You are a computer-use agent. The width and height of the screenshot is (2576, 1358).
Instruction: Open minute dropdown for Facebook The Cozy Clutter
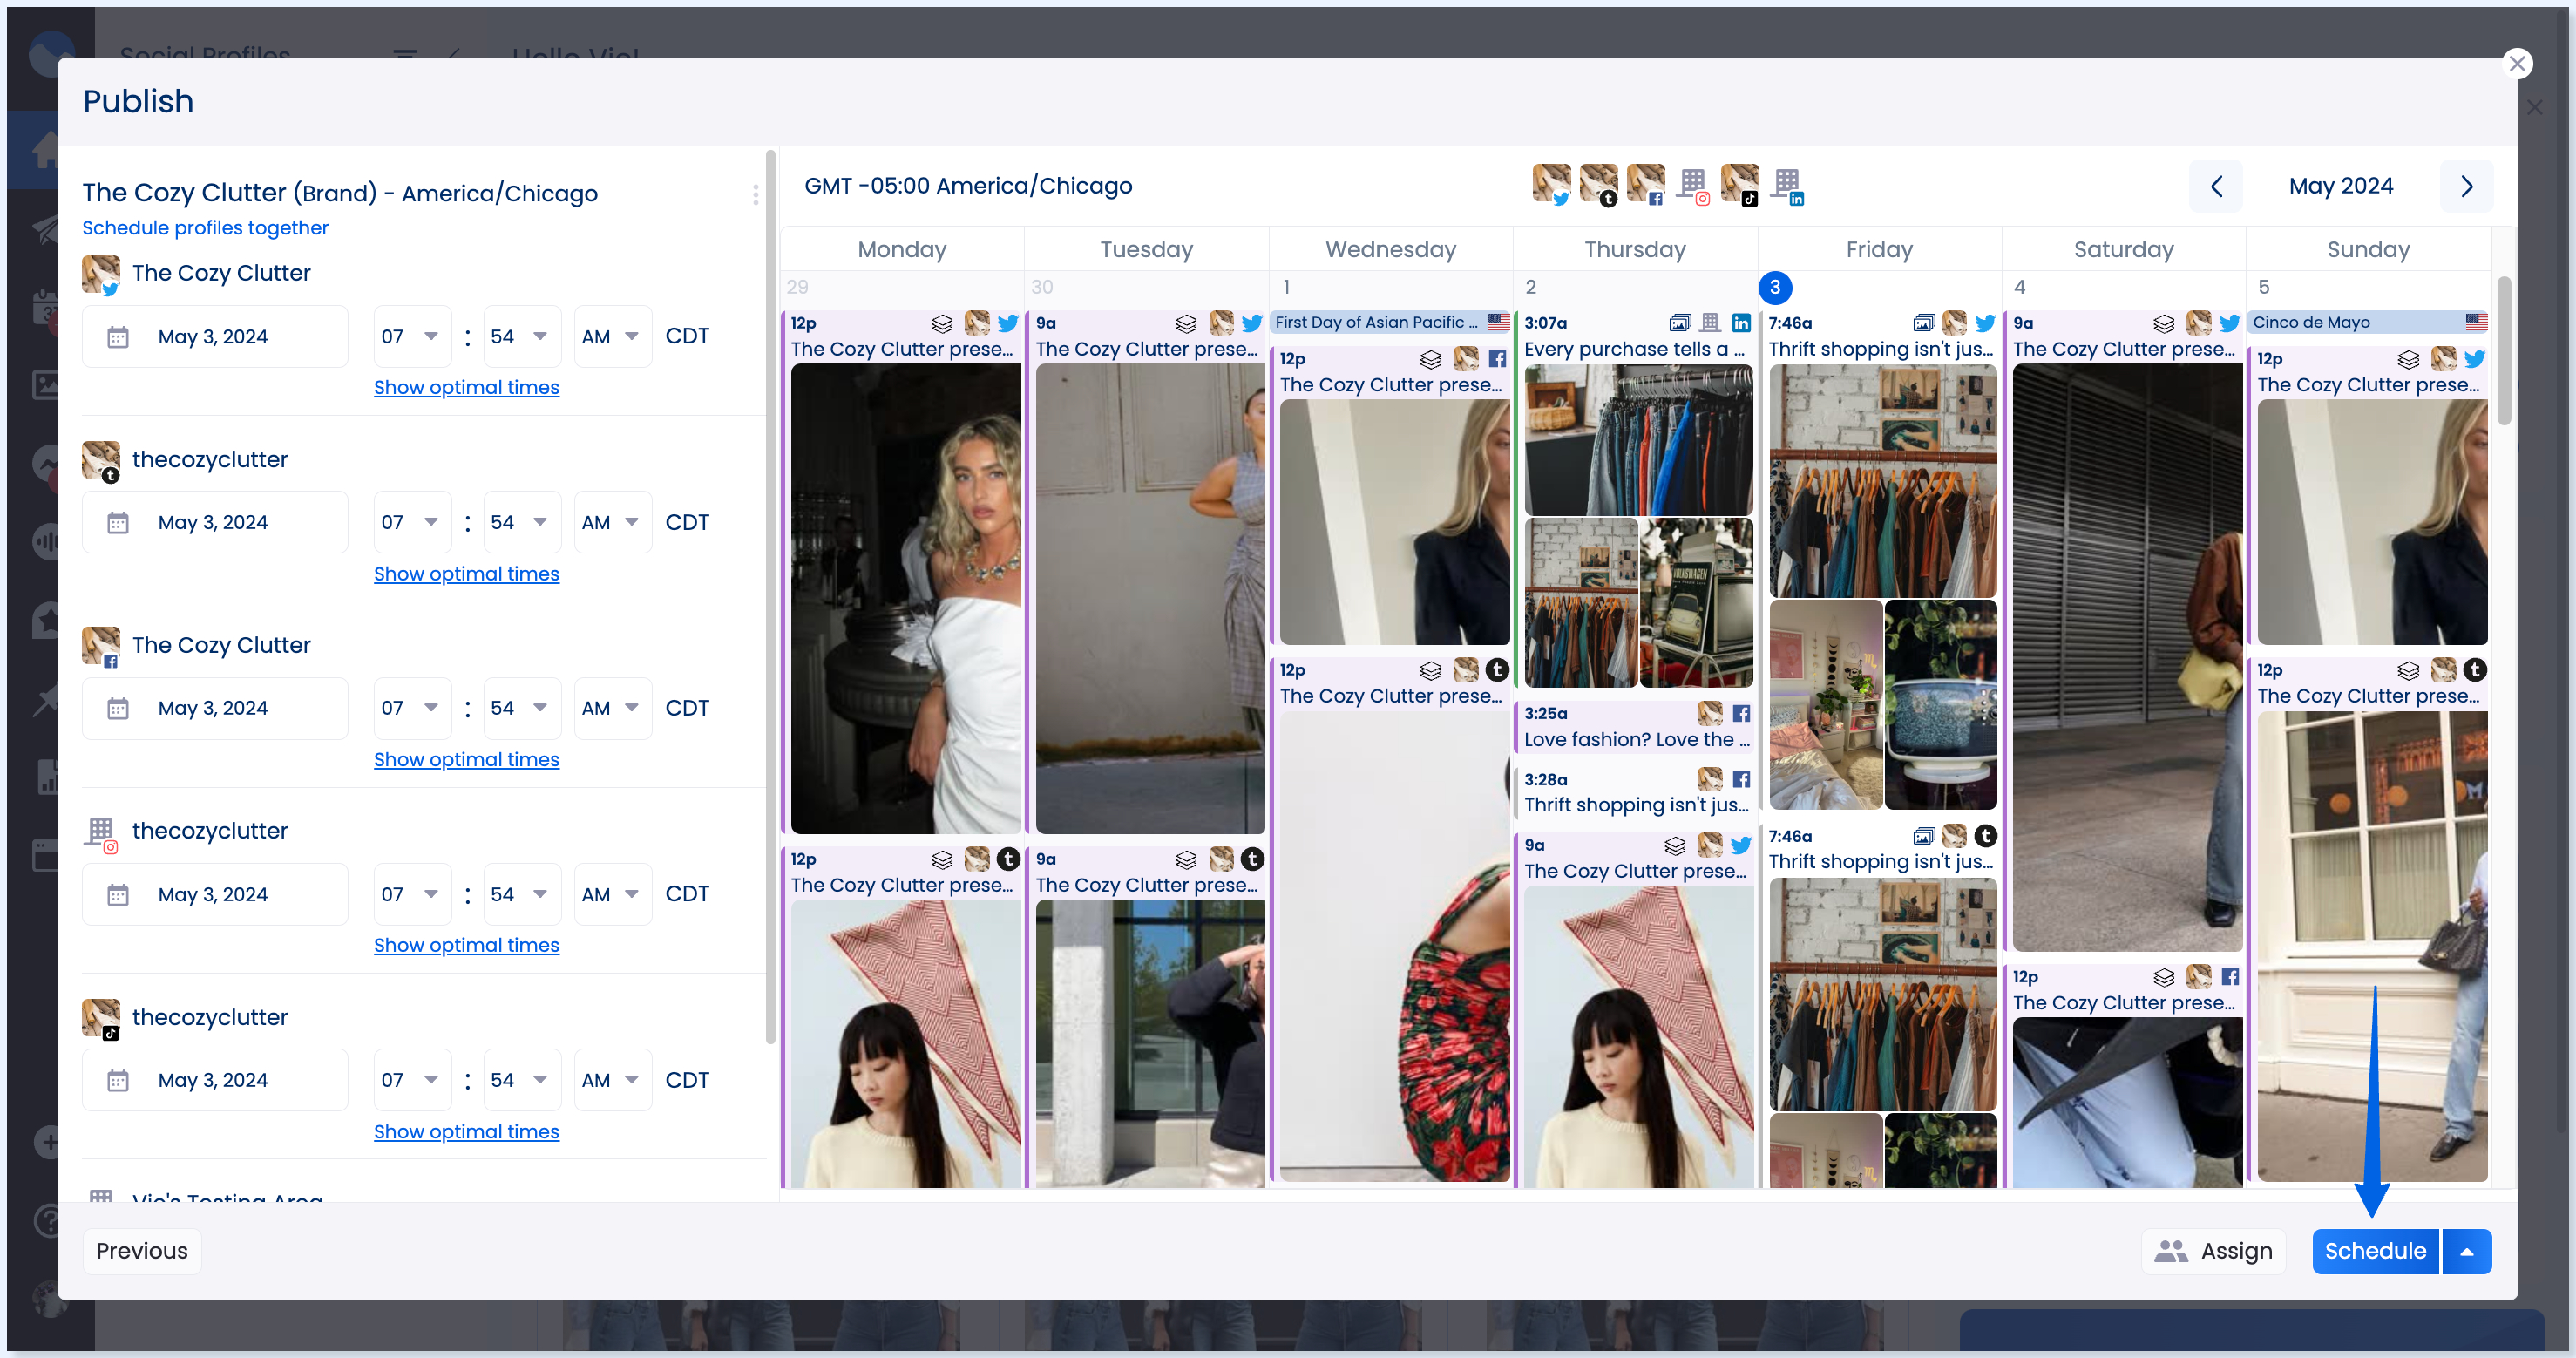click(521, 708)
